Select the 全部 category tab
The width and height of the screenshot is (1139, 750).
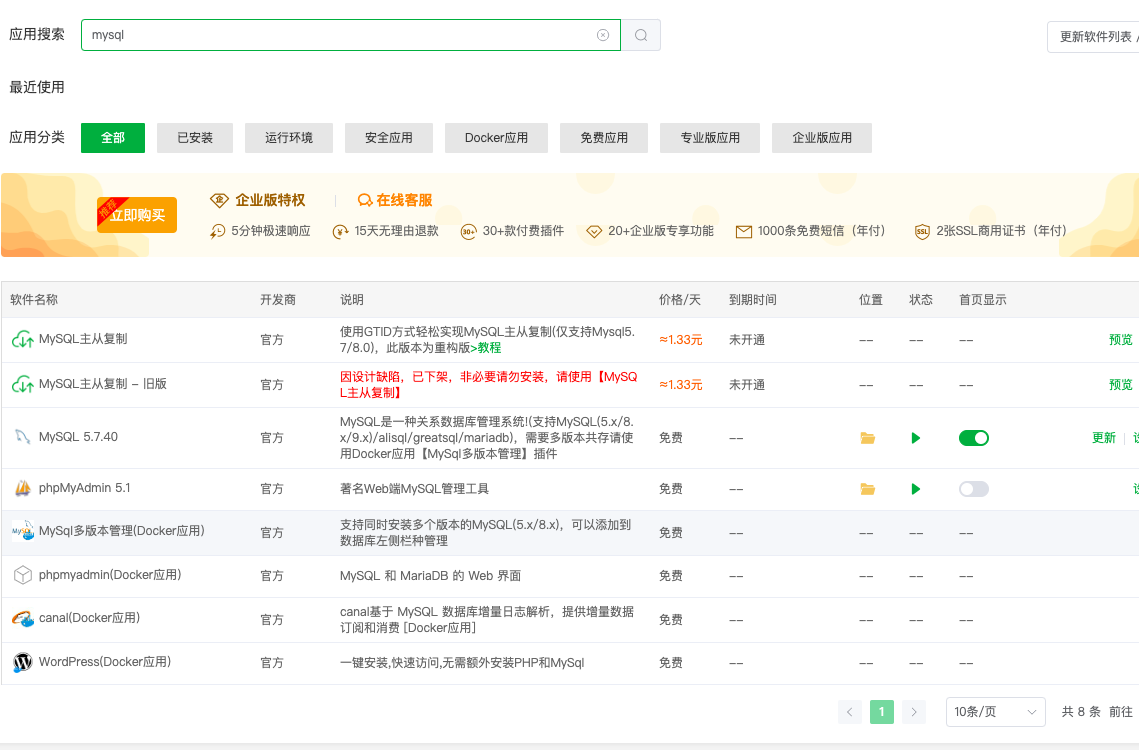point(113,138)
